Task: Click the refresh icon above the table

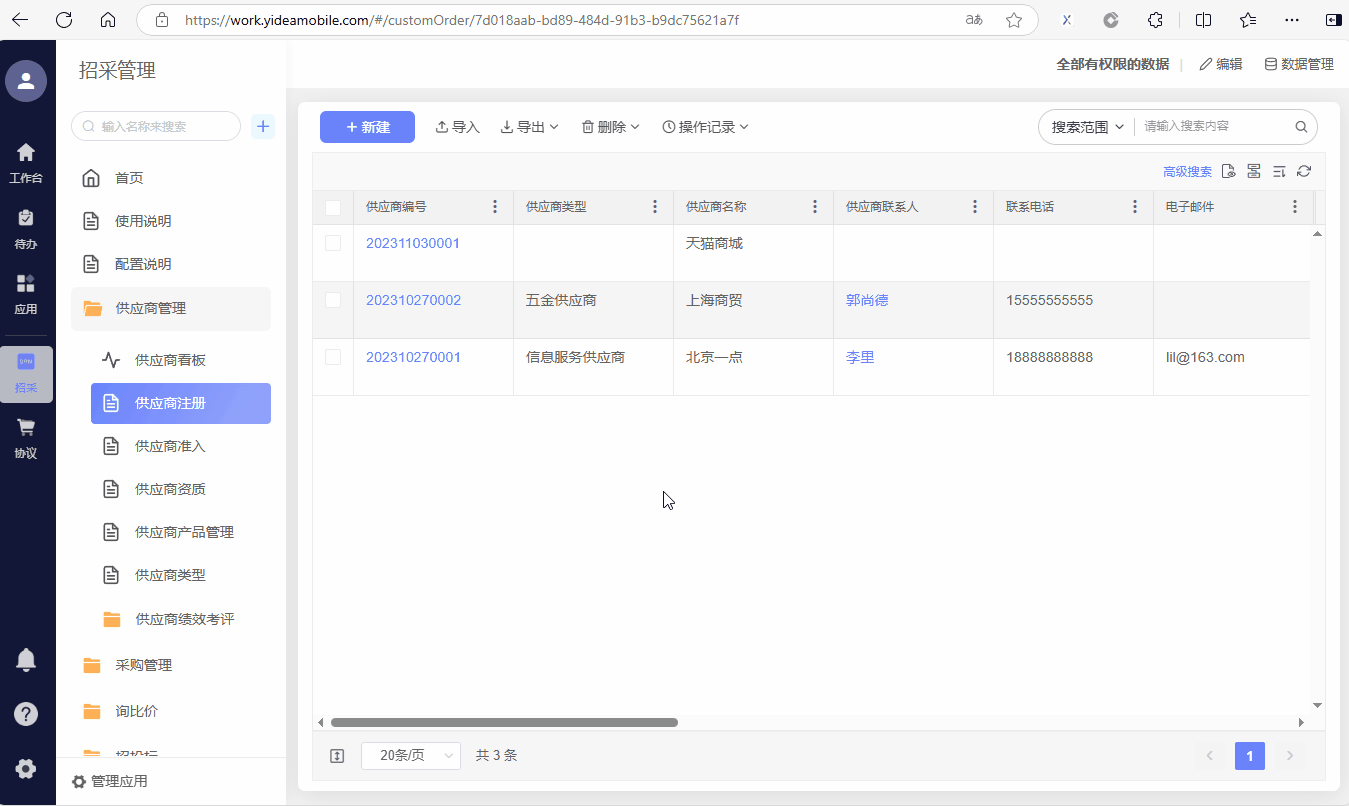Action: [x=1304, y=172]
